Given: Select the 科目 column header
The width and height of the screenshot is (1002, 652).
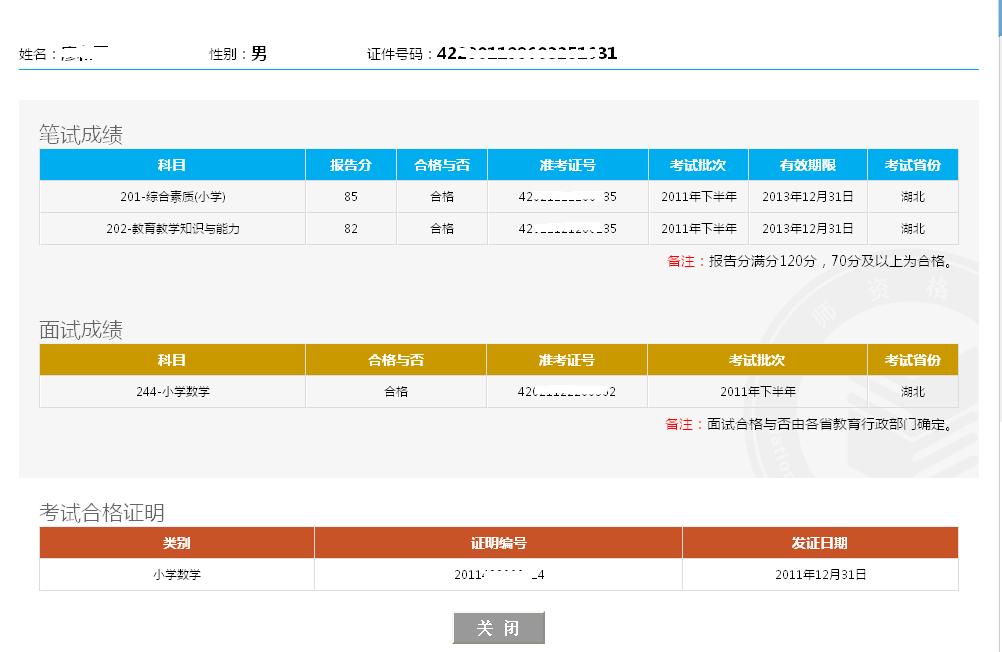Looking at the screenshot, I should click(x=170, y=164).
